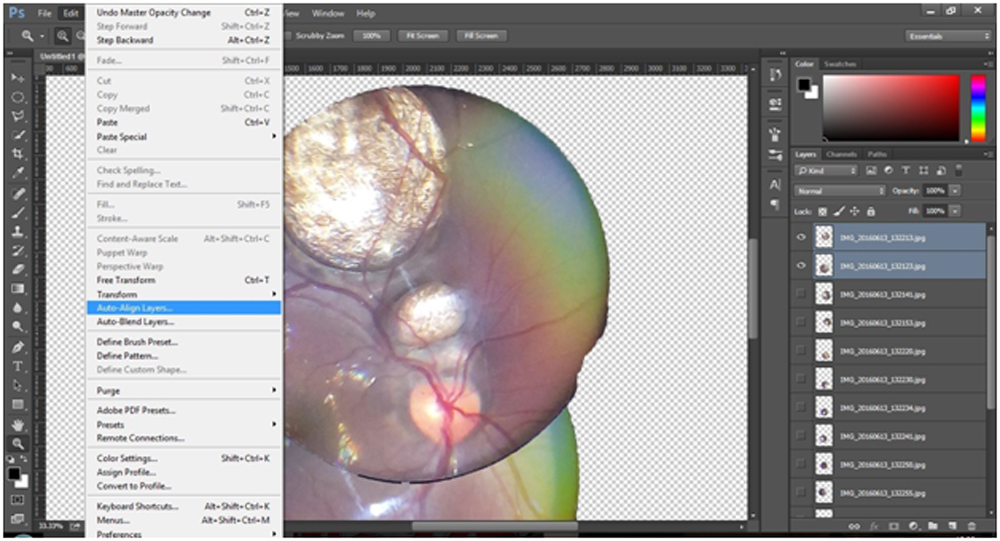Click the Fill Screen button
Viewport: 1000px width, 541px height.
pos(481,36)
